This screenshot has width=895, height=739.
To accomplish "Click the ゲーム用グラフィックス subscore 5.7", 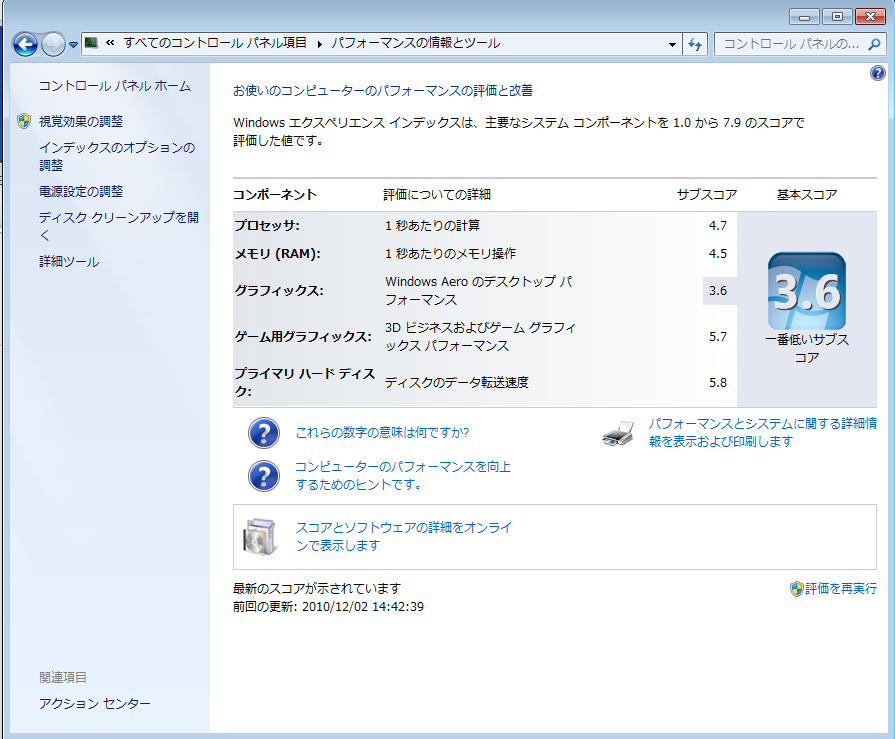I will 718,337.
